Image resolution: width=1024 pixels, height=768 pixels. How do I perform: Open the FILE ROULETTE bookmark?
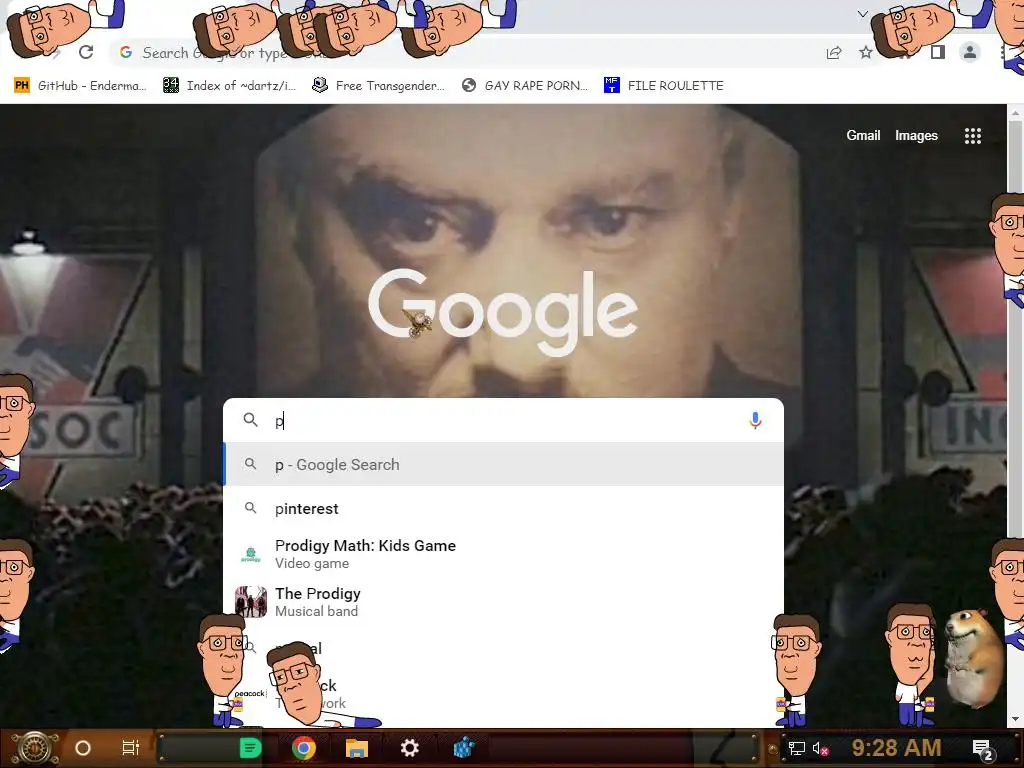pyautogui.click(x=664, y=86)
